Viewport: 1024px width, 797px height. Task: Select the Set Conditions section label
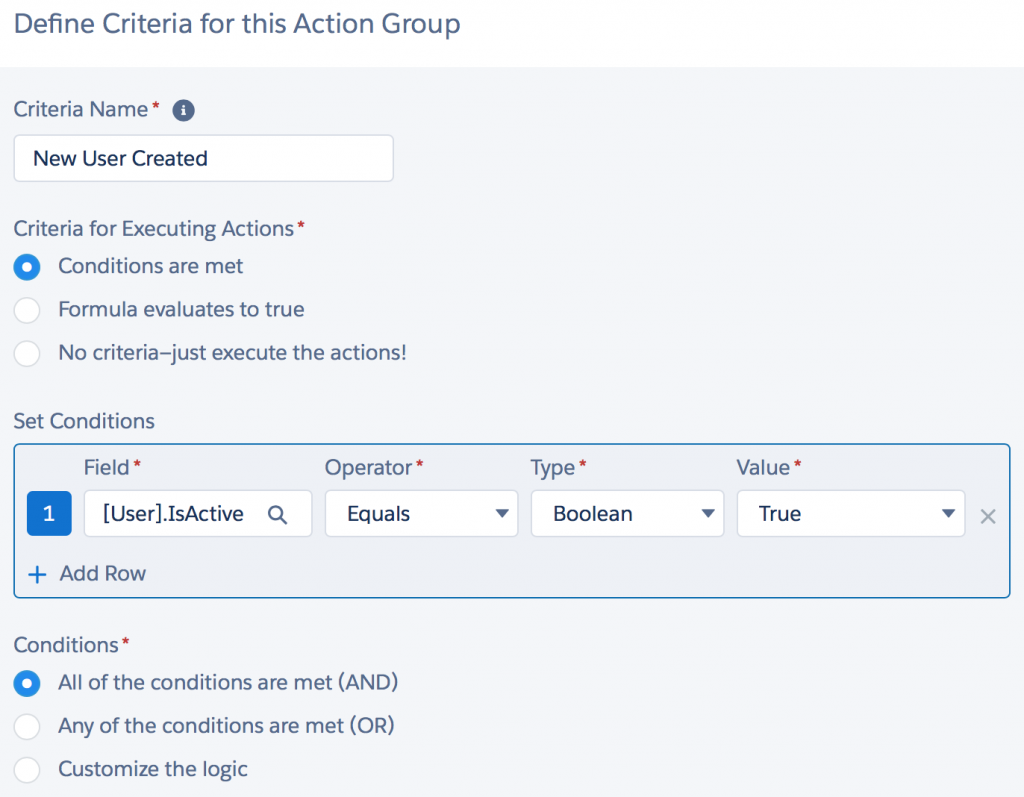(84, 421)
